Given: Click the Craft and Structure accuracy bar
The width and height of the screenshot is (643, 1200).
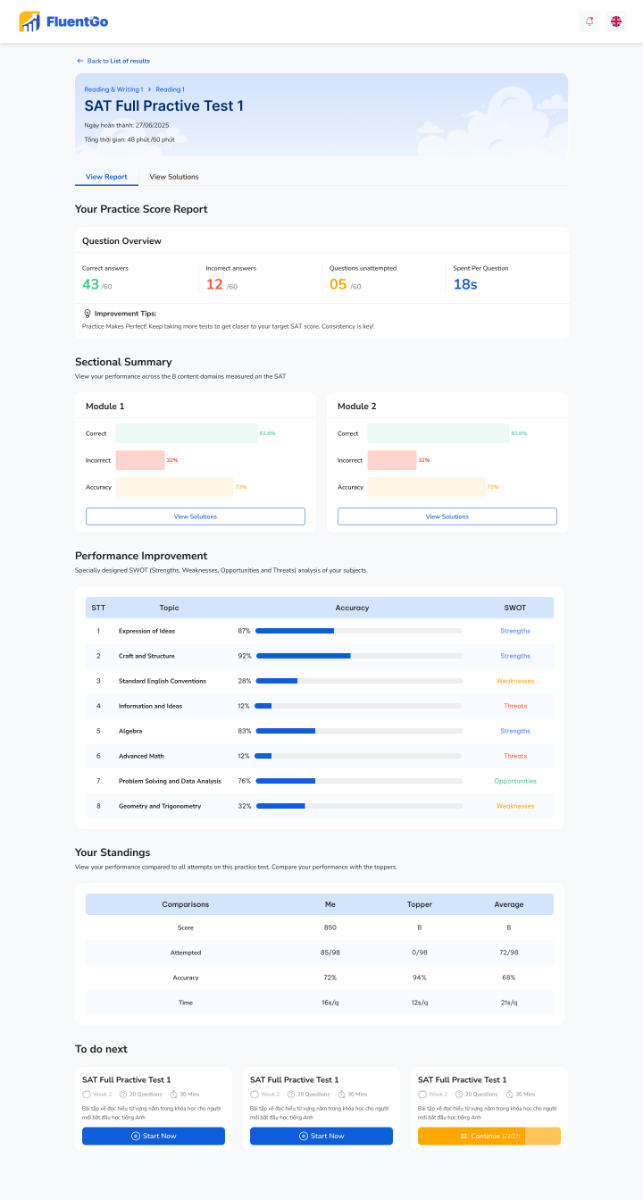Looking at the screenshot, I should point(358,656).
